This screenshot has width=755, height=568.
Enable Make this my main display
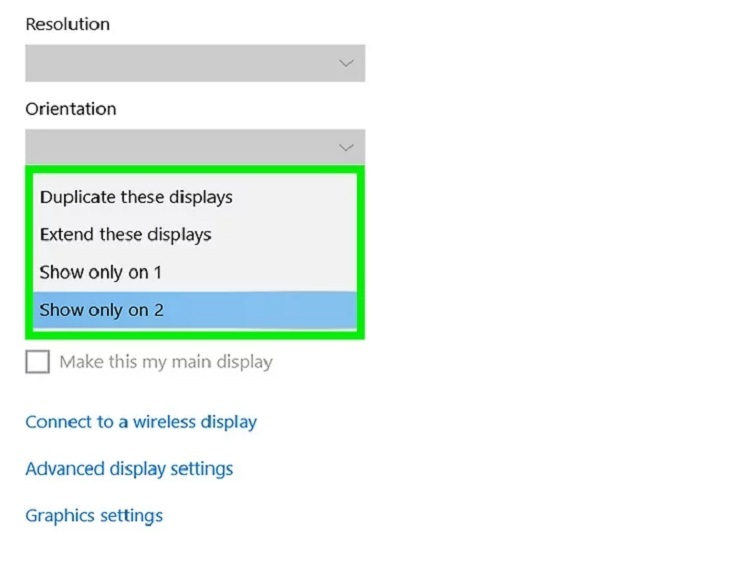(x=37, y=362)
